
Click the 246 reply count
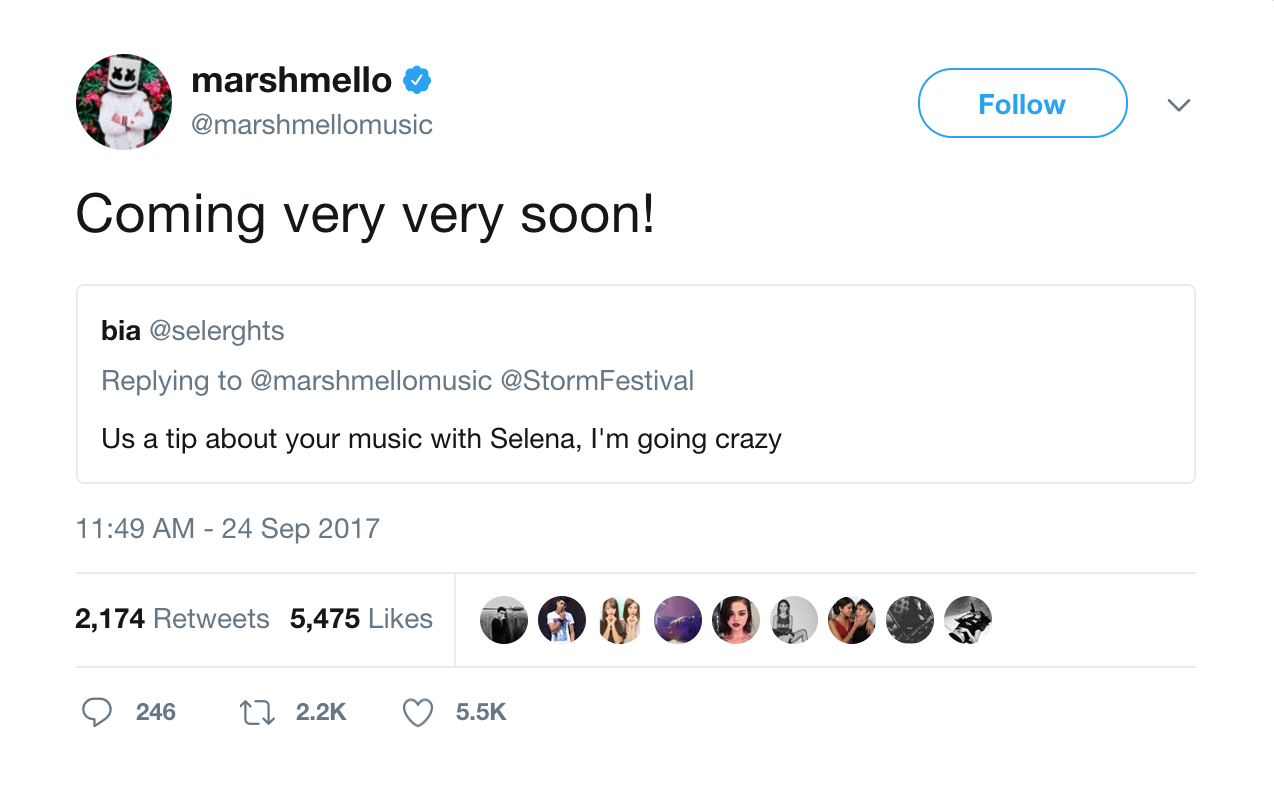pyautogui.click(x=156, y=712)
